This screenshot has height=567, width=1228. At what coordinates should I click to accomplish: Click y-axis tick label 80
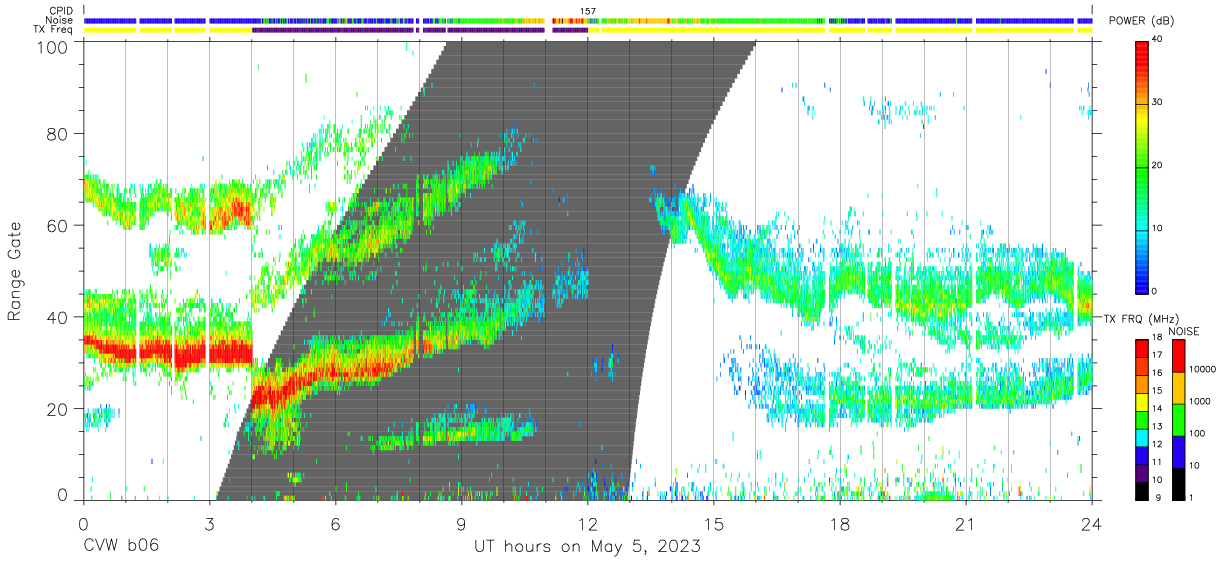(60, 133)
